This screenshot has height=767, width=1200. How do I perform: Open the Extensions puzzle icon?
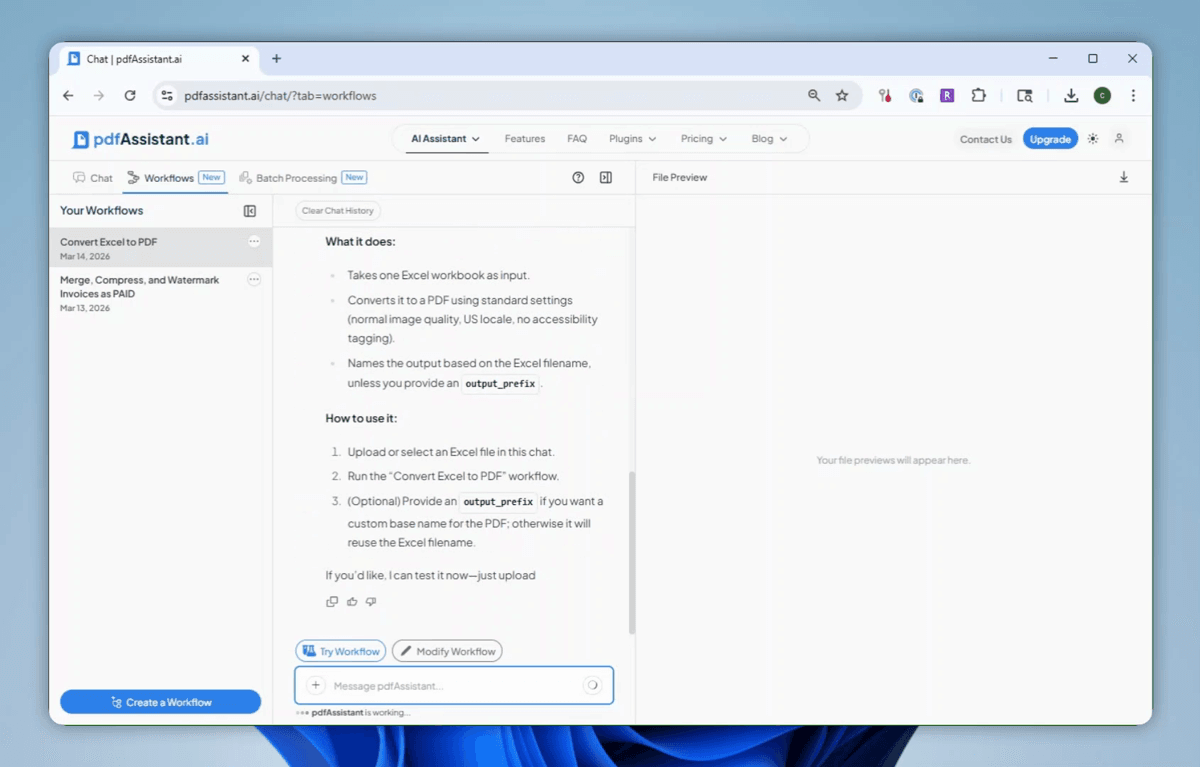[x=978, y=96]
